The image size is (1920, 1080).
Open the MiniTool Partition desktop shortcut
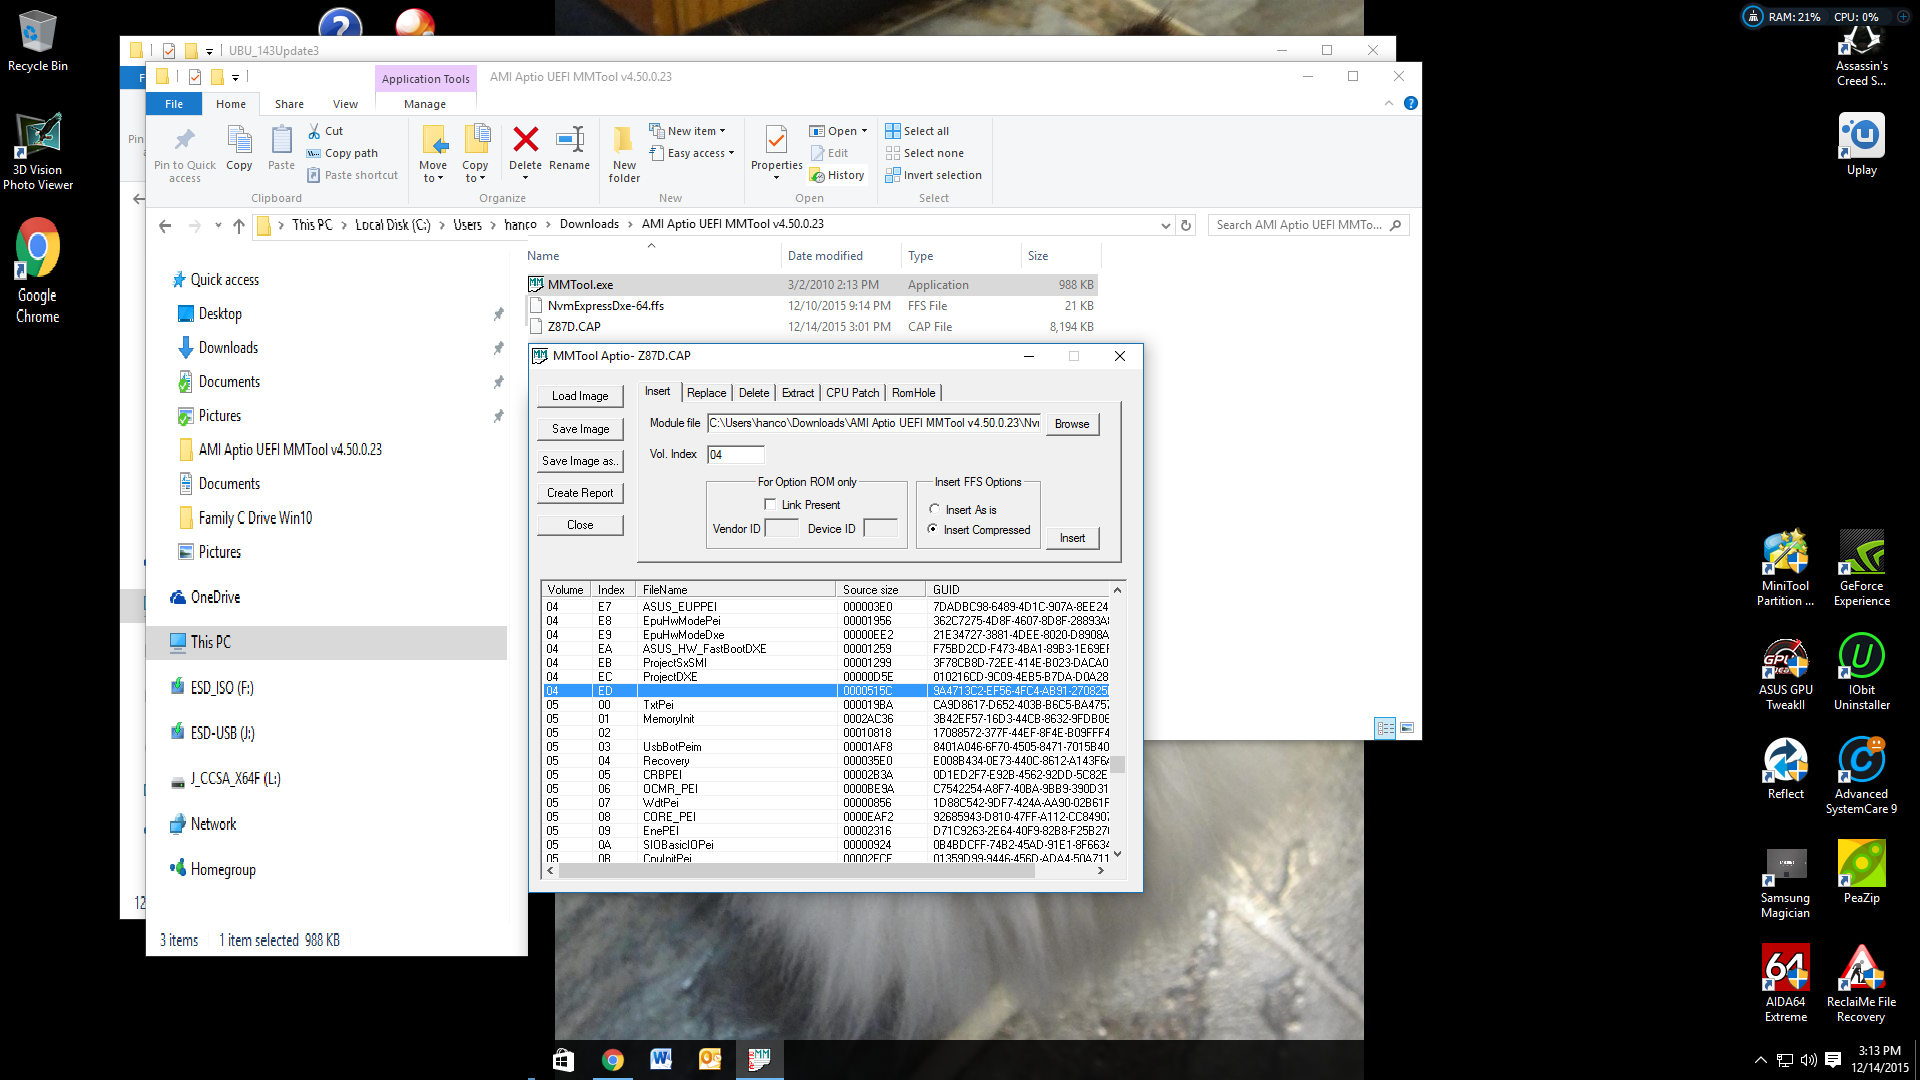1785,569
